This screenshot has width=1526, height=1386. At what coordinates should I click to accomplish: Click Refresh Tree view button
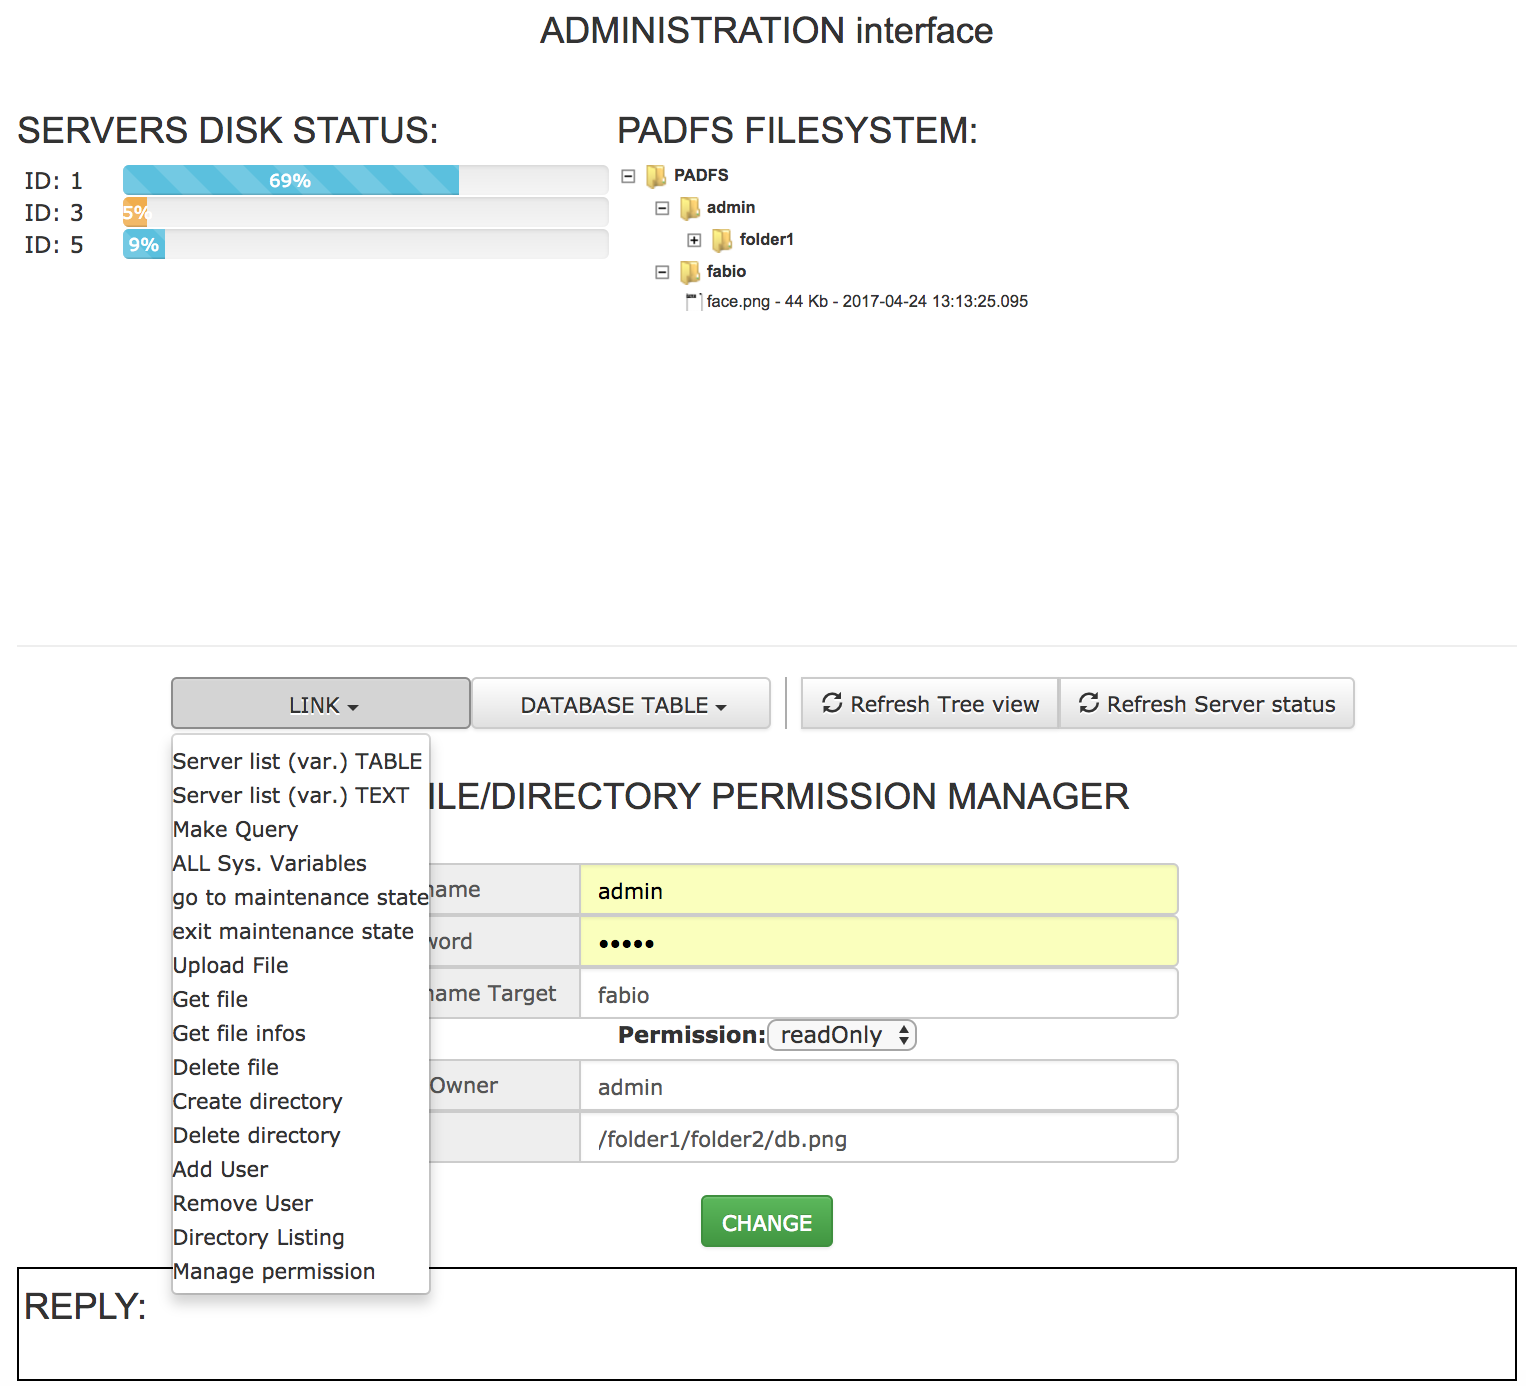[x=930, y=704]
